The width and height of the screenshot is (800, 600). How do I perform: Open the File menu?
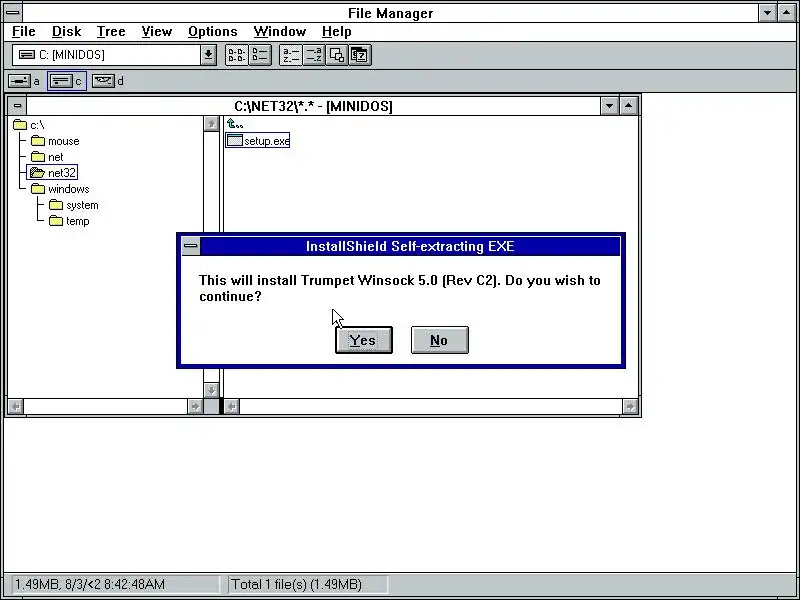click(23, 32)
